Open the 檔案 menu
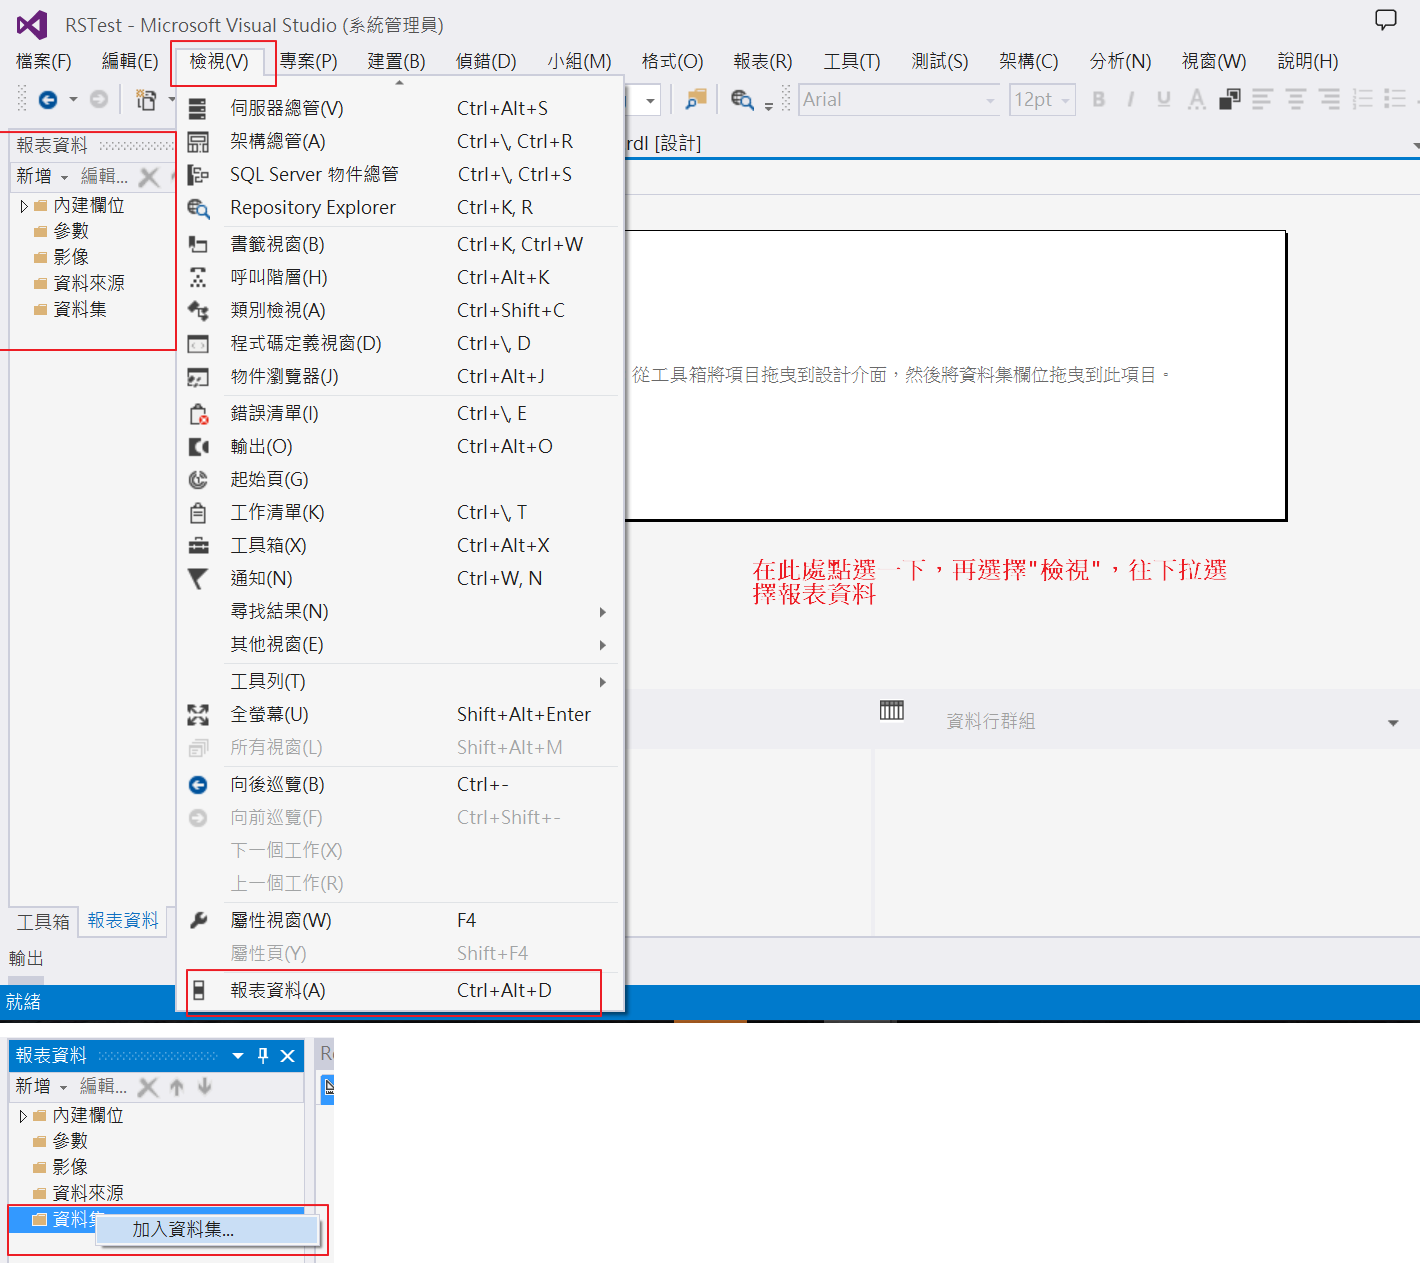 (44, 61)
